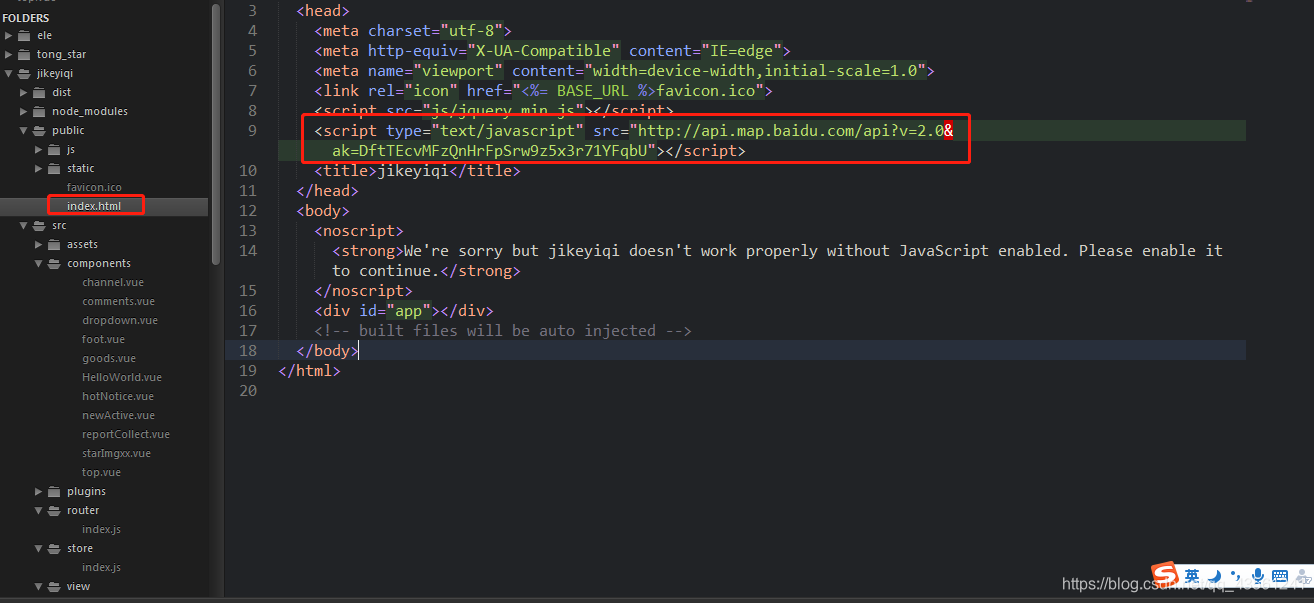Open HelloWorld.vue file
Viewport: 1314px width, 603px height.
tap(122, 377)
